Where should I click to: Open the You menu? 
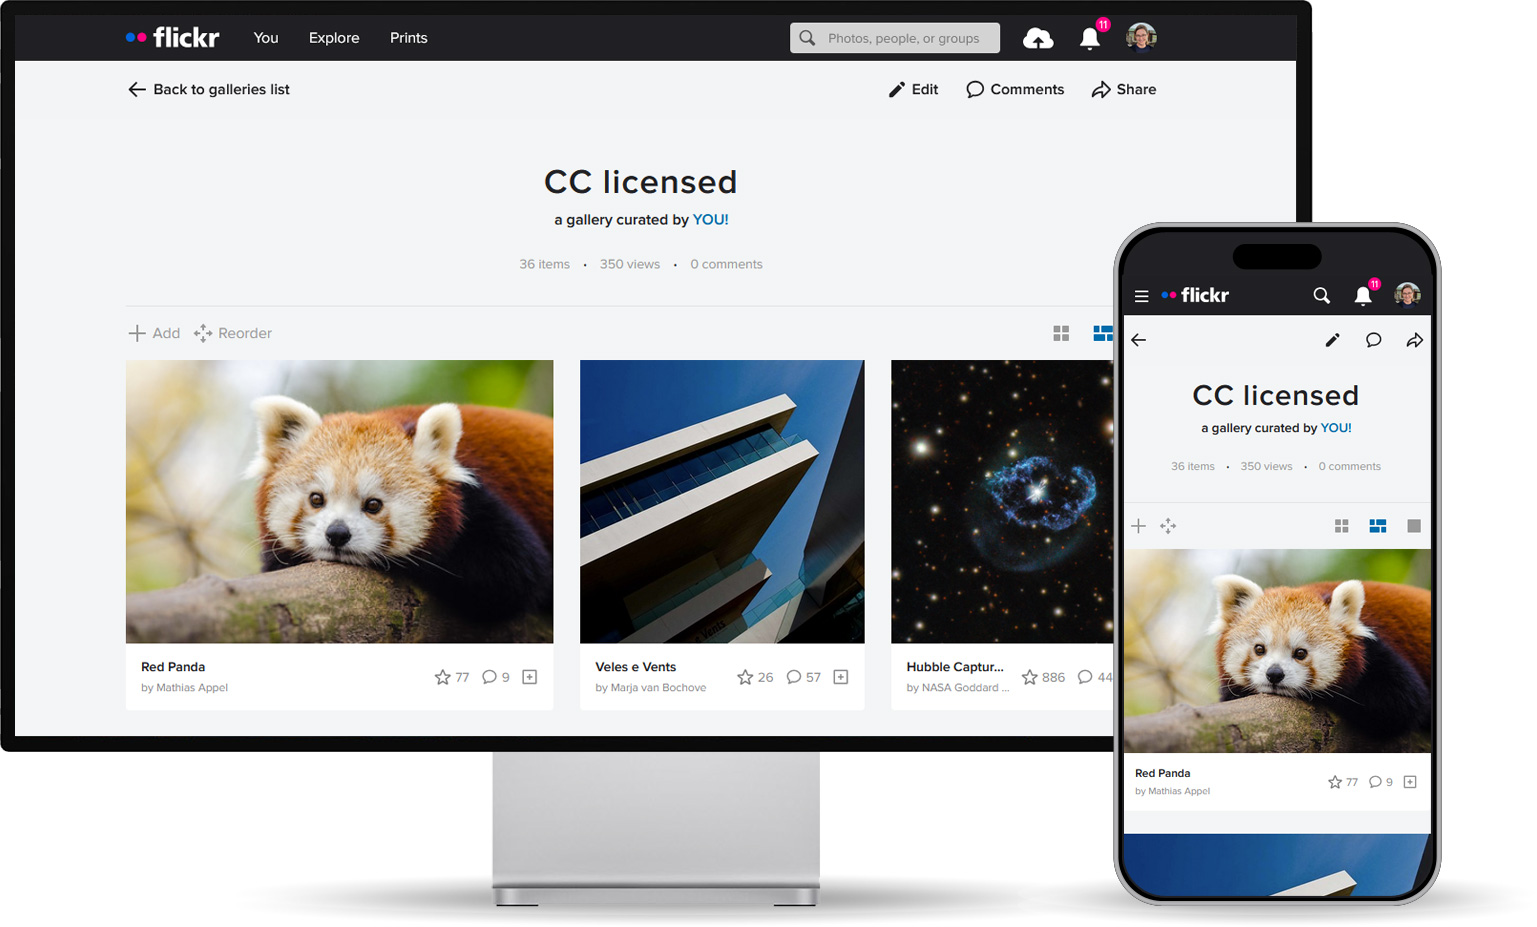tap(266, 38)
